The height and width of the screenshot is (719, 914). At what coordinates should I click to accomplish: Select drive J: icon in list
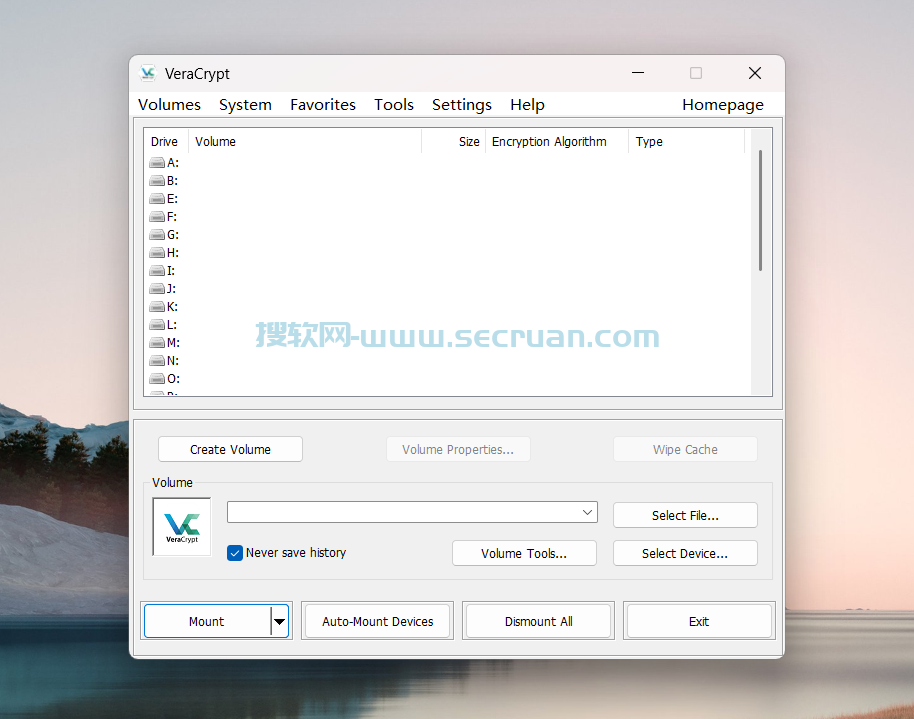pos(157,289)
